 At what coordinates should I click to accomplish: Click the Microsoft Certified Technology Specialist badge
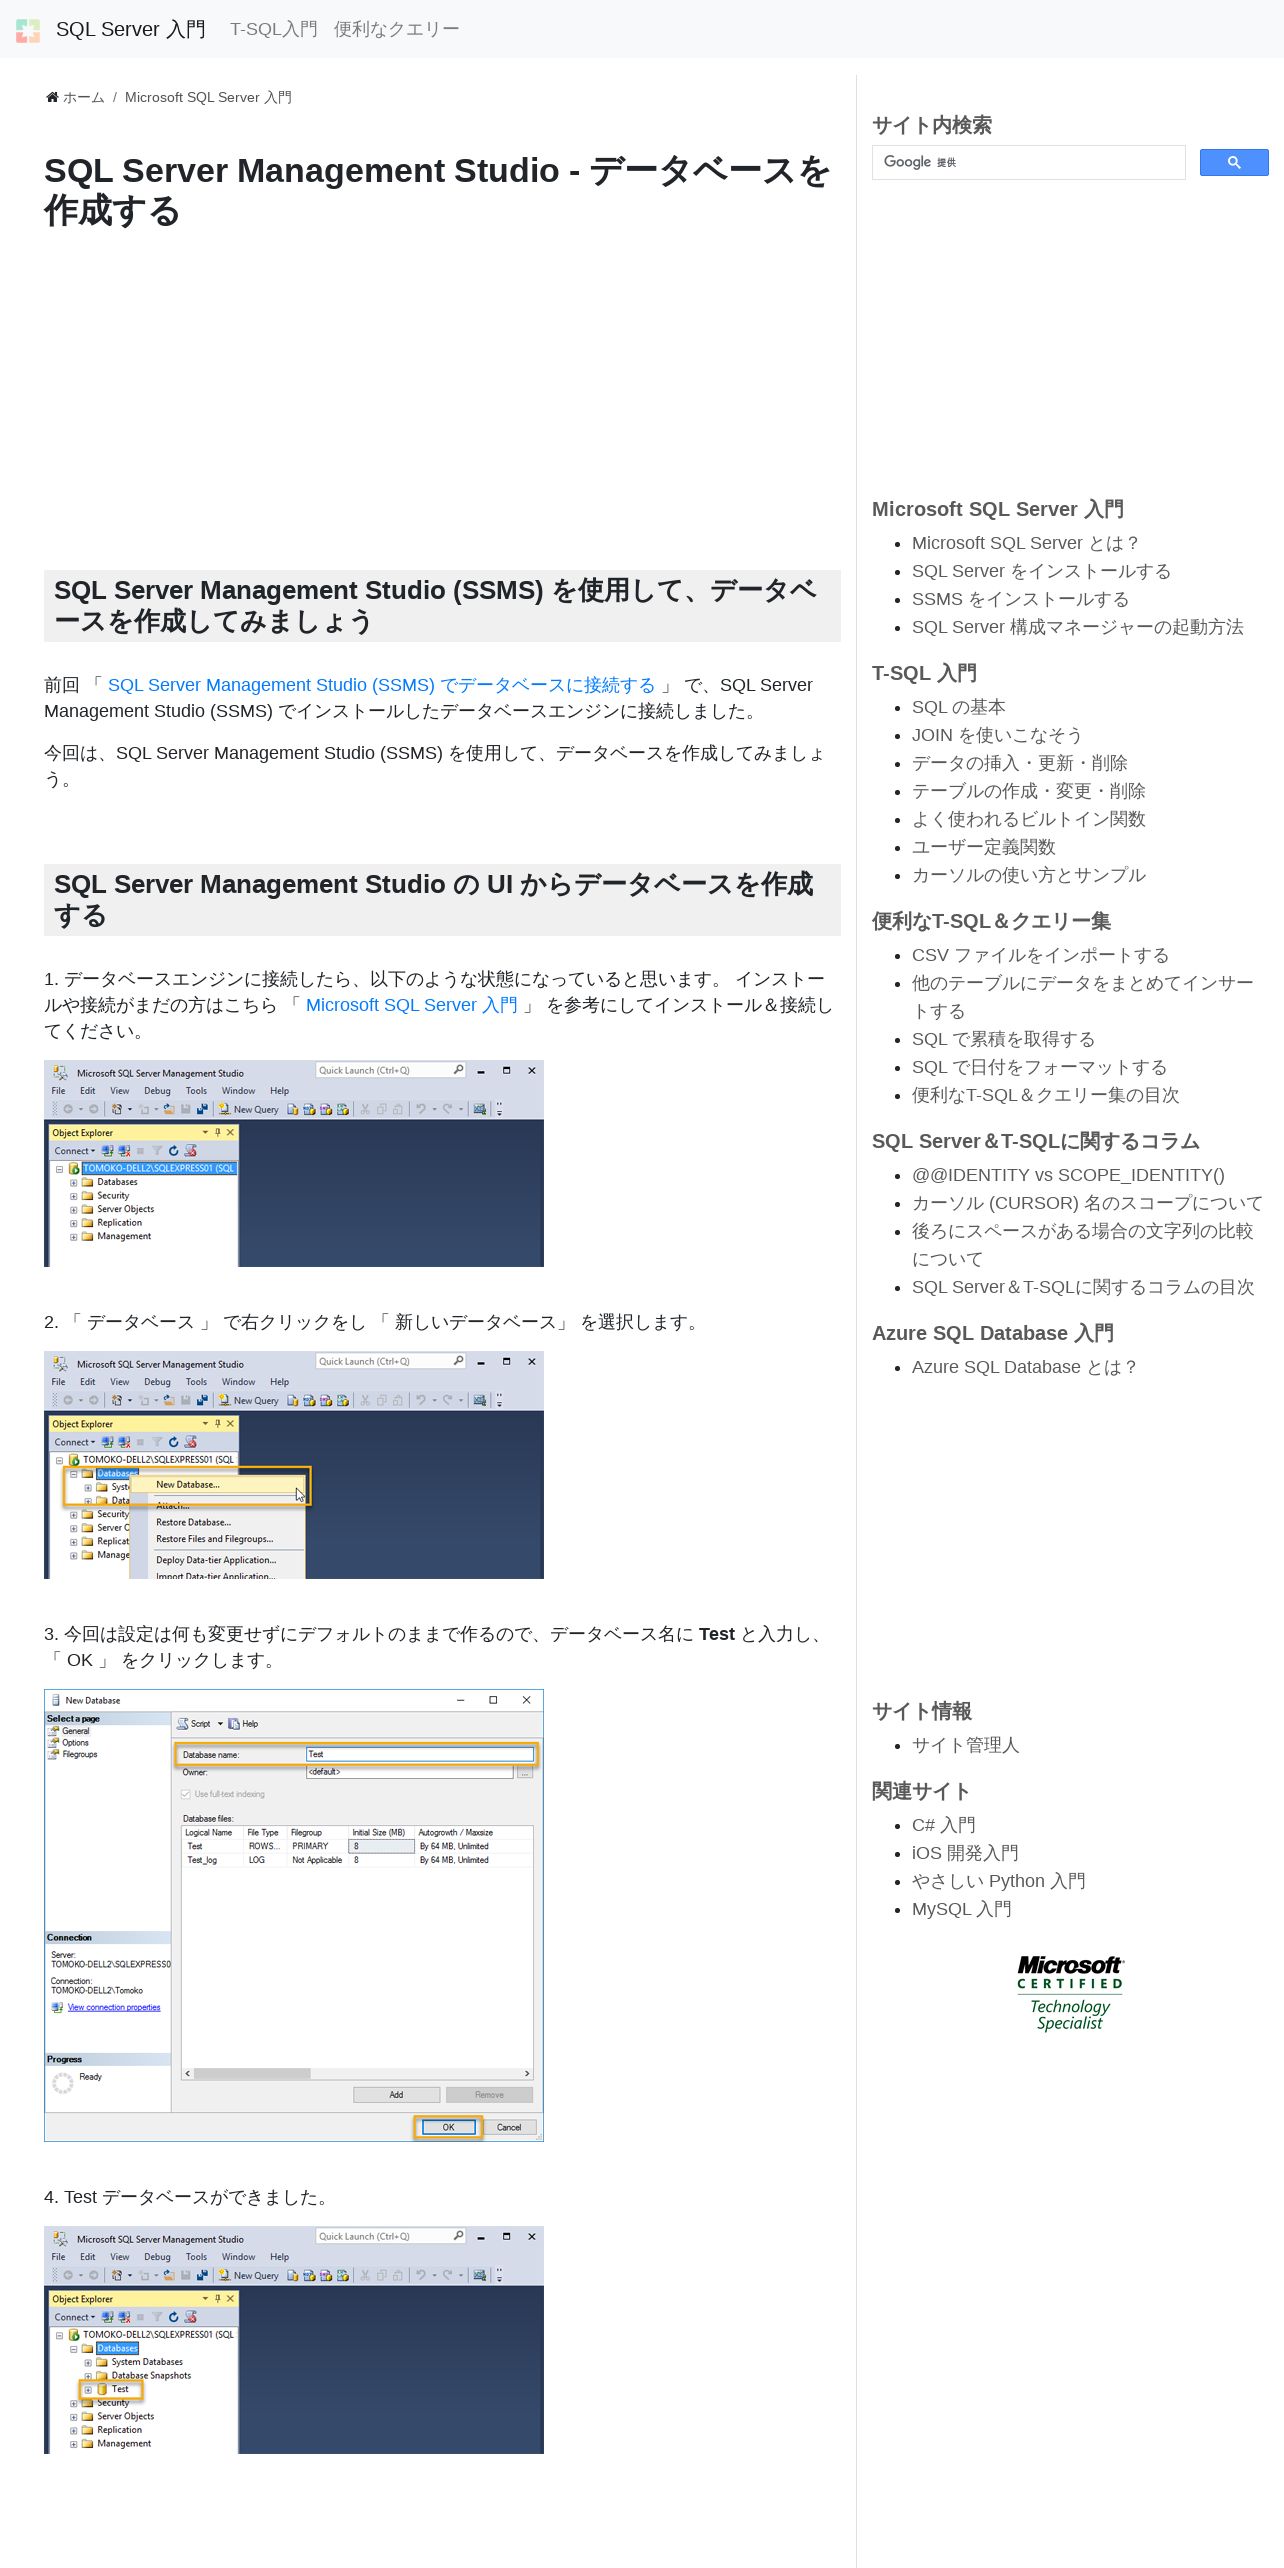tap(1070, 1993)
